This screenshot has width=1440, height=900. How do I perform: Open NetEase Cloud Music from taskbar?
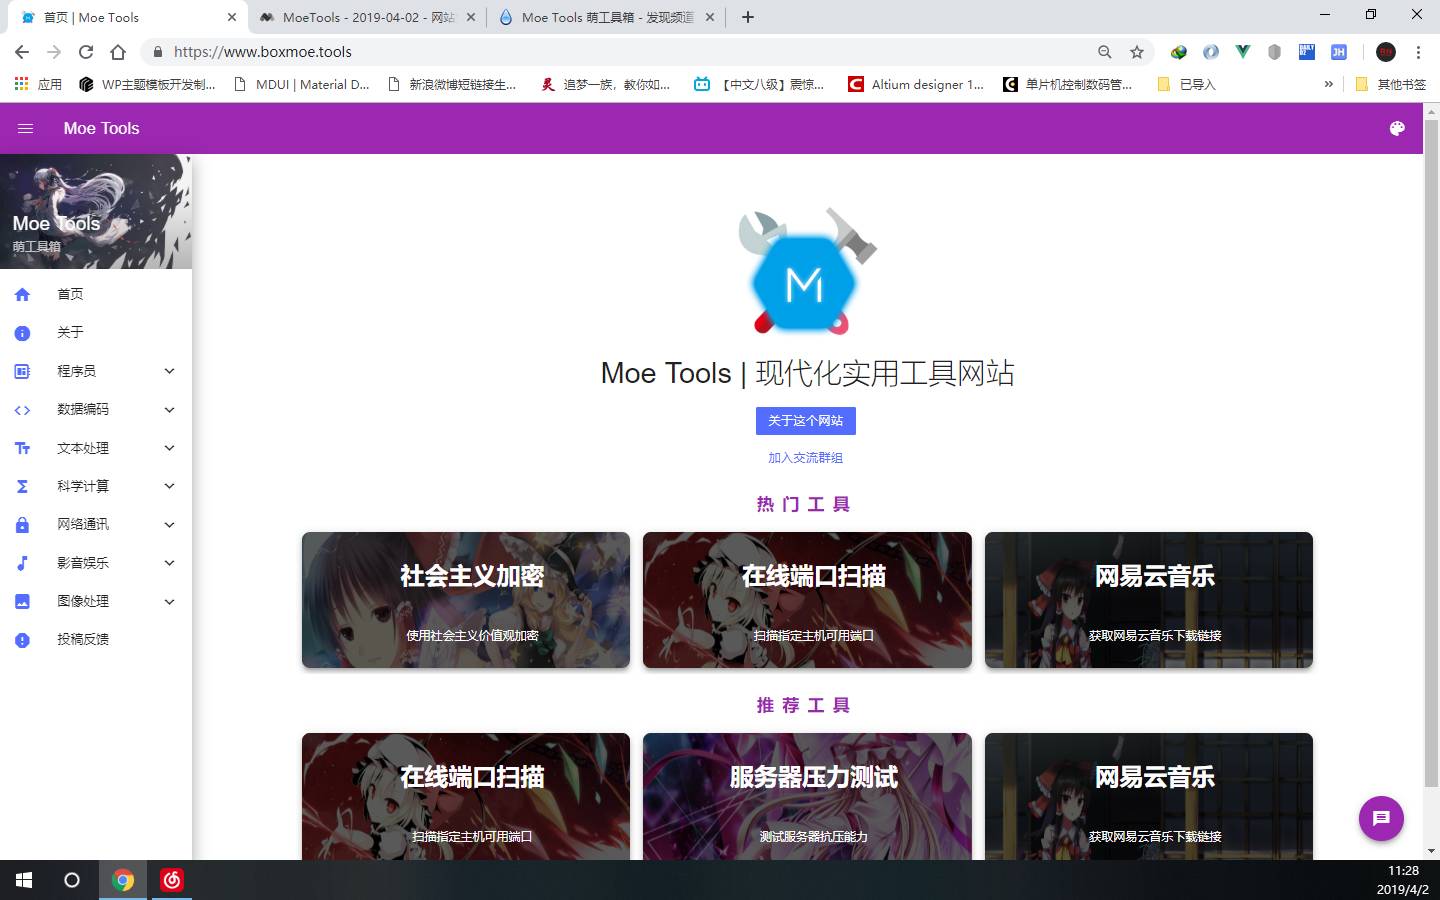172,880
